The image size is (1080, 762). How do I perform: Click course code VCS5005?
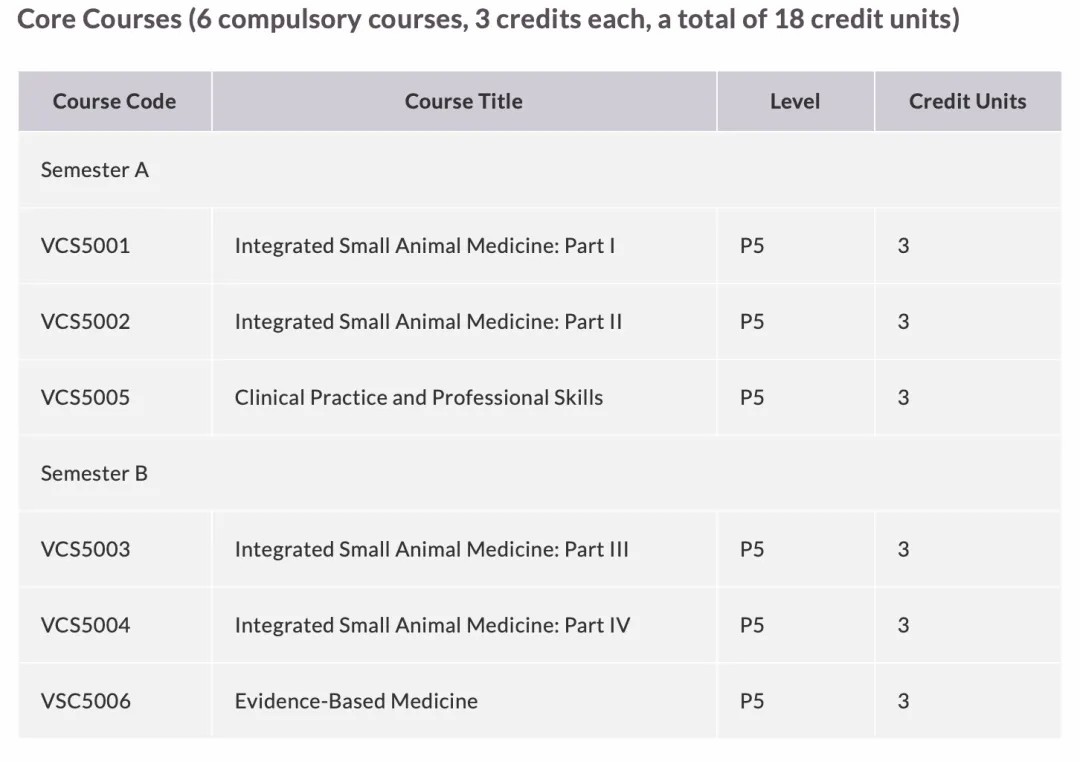(x=85, y=398)
